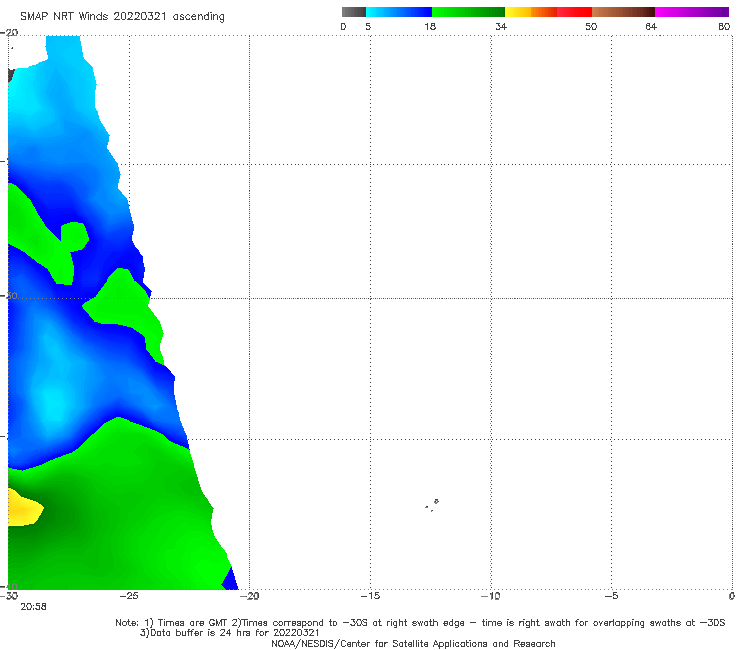740x650 pixels.
Task: Click the gray segment of the color bar
Action: 353,12
